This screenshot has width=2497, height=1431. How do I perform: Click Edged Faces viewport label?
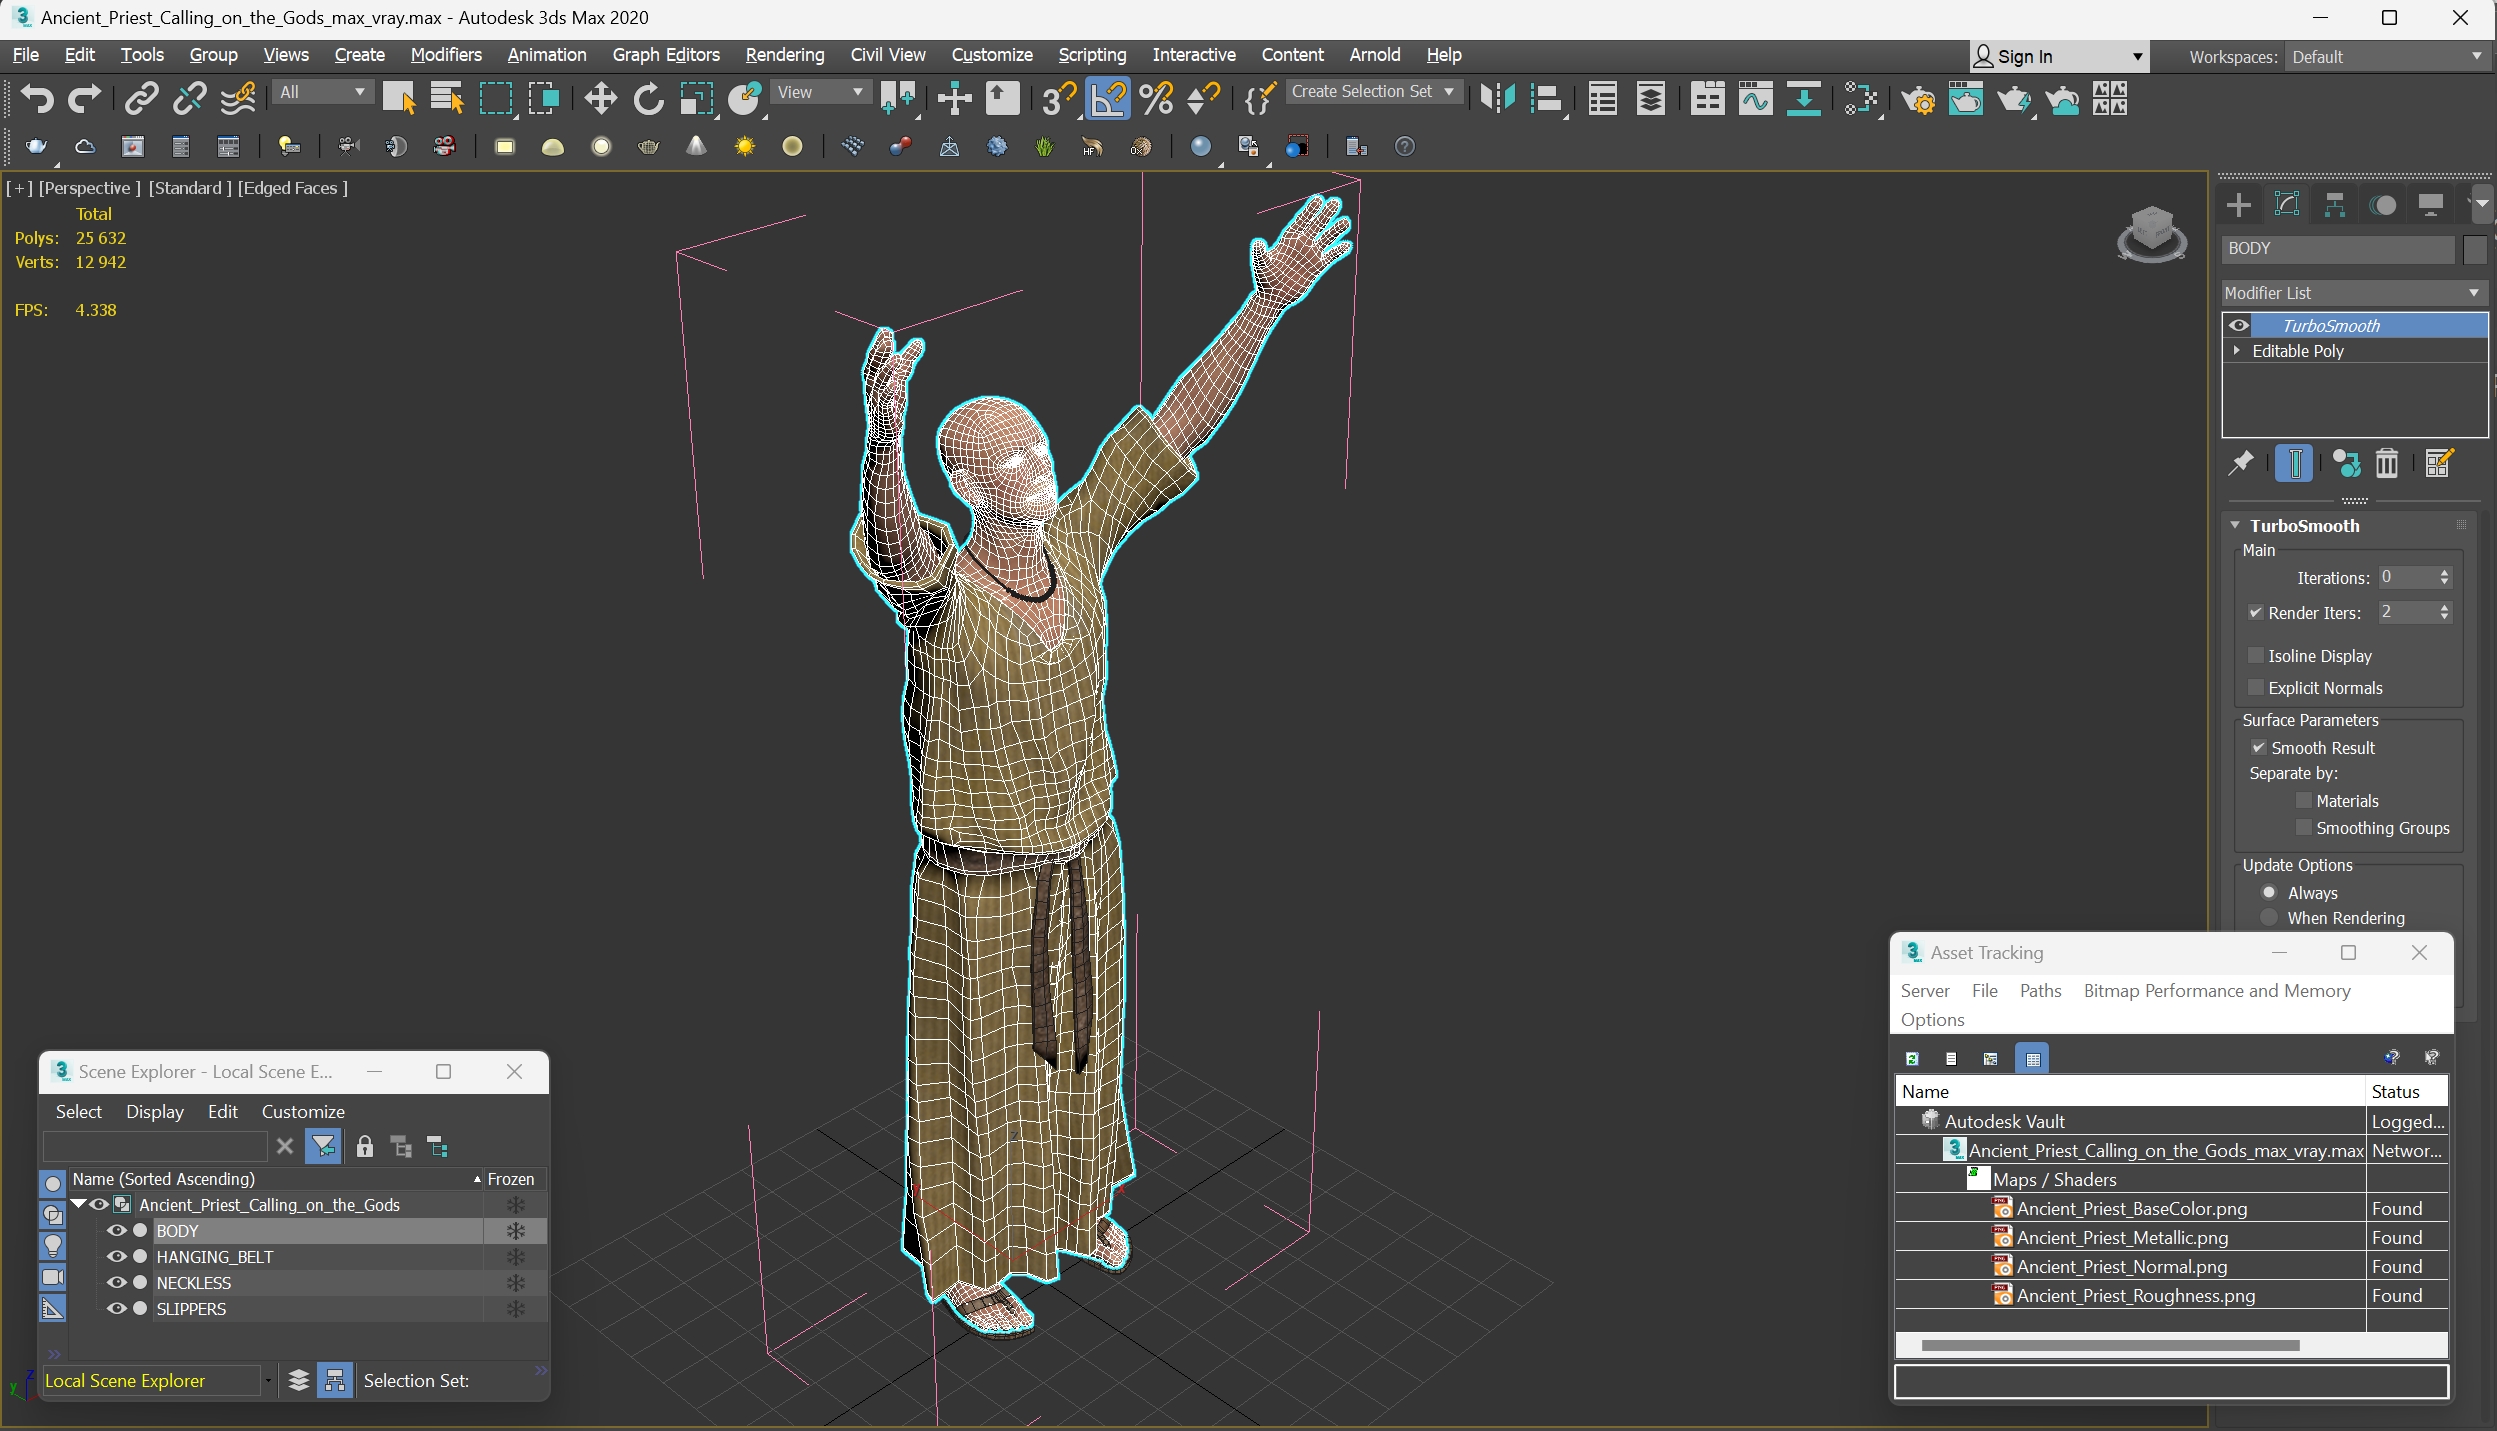click(x=292, y=188)
